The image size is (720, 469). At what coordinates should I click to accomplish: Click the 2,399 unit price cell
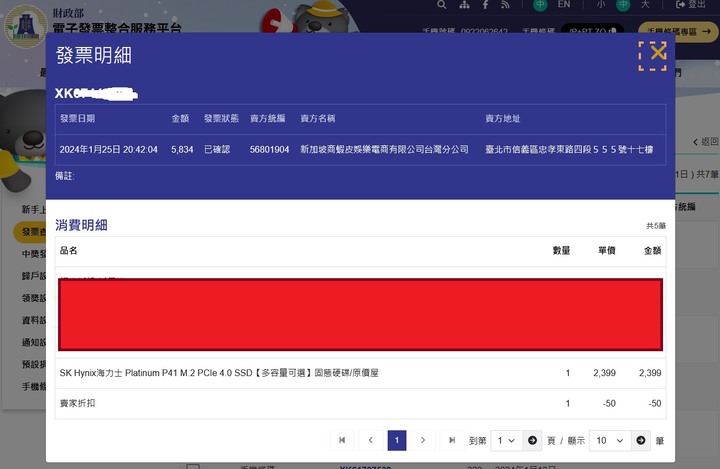pos(604,373)
